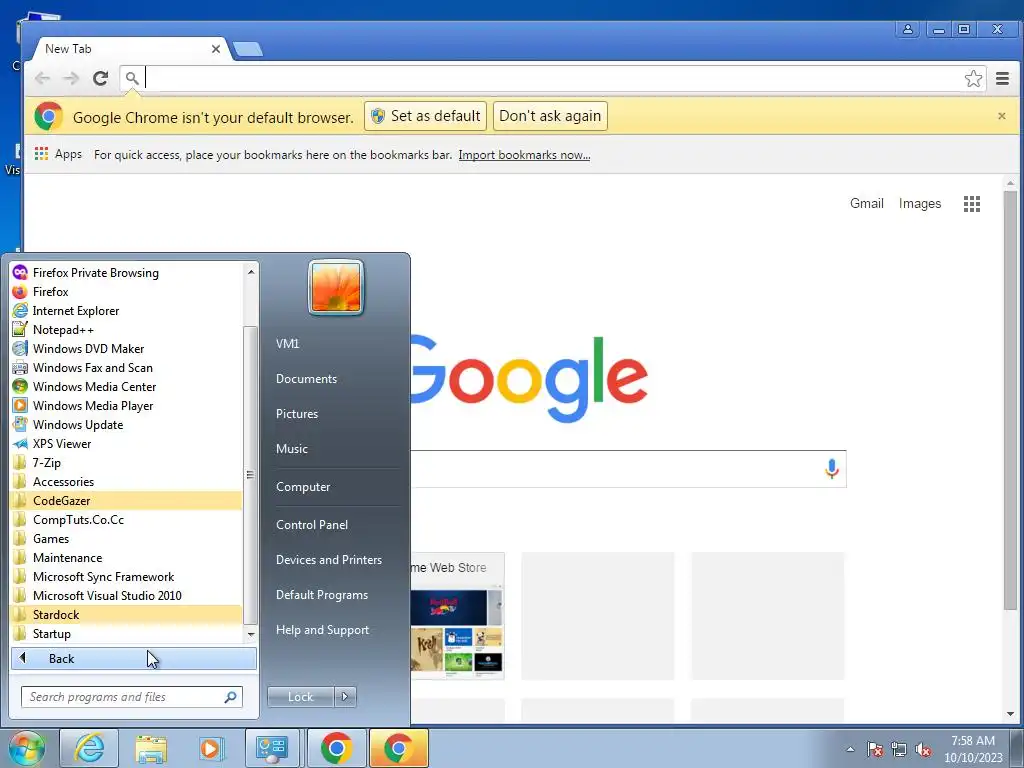The height and width of the screenshot is (768, 1024).
Task: Click Chrome's forward navigation arrow
Action: click(x=71, y=78)
